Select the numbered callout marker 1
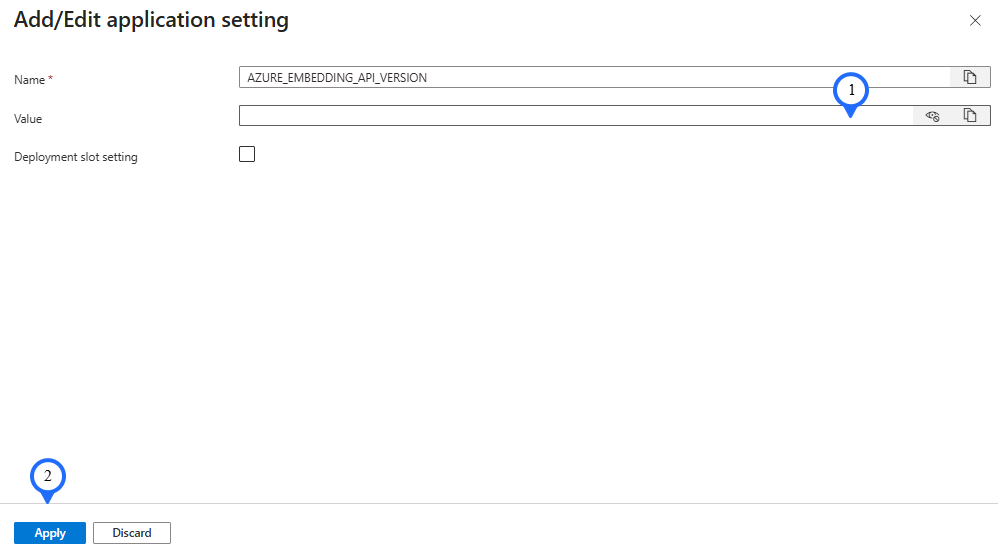 pos(851,92)
